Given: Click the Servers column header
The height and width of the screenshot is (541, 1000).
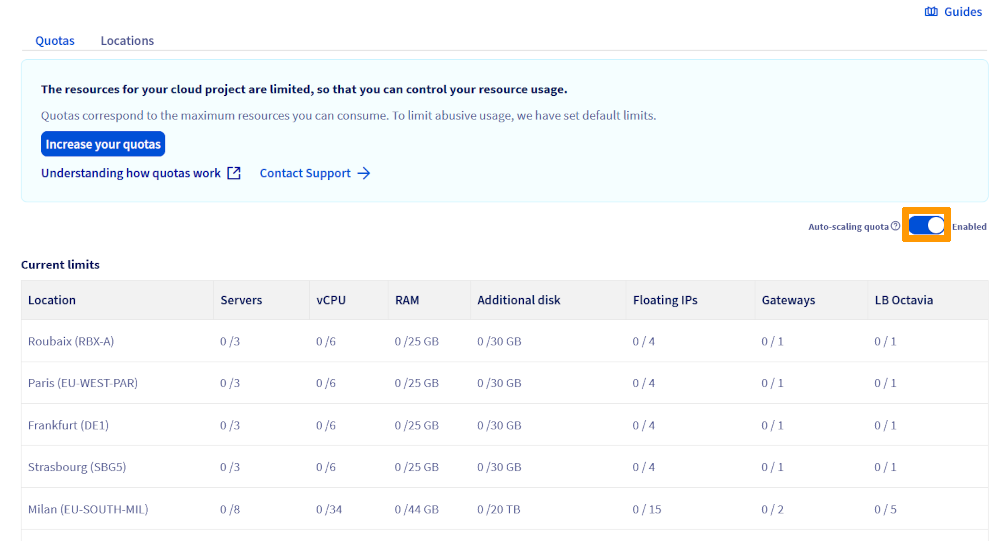Looking at the screenshot, I should tap(241, 300).
